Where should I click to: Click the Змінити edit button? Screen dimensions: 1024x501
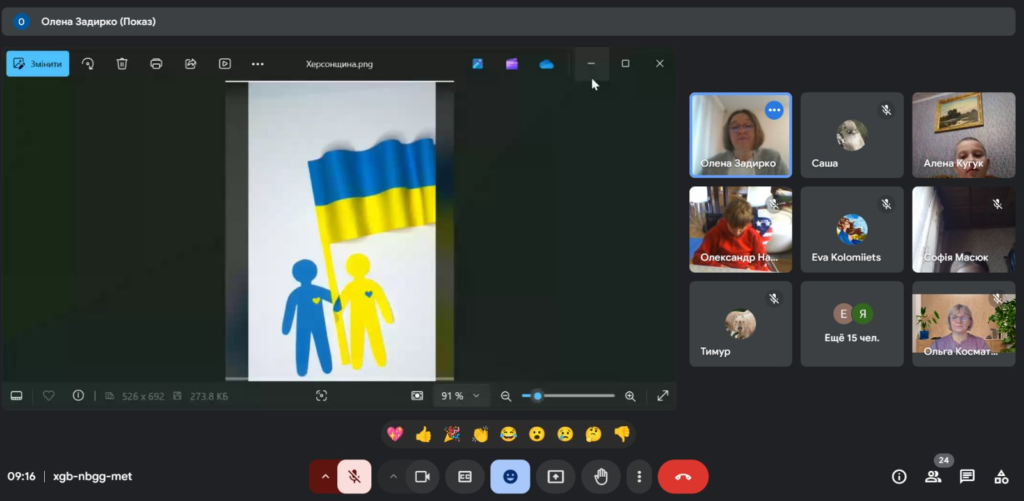(x=38, y=64)
